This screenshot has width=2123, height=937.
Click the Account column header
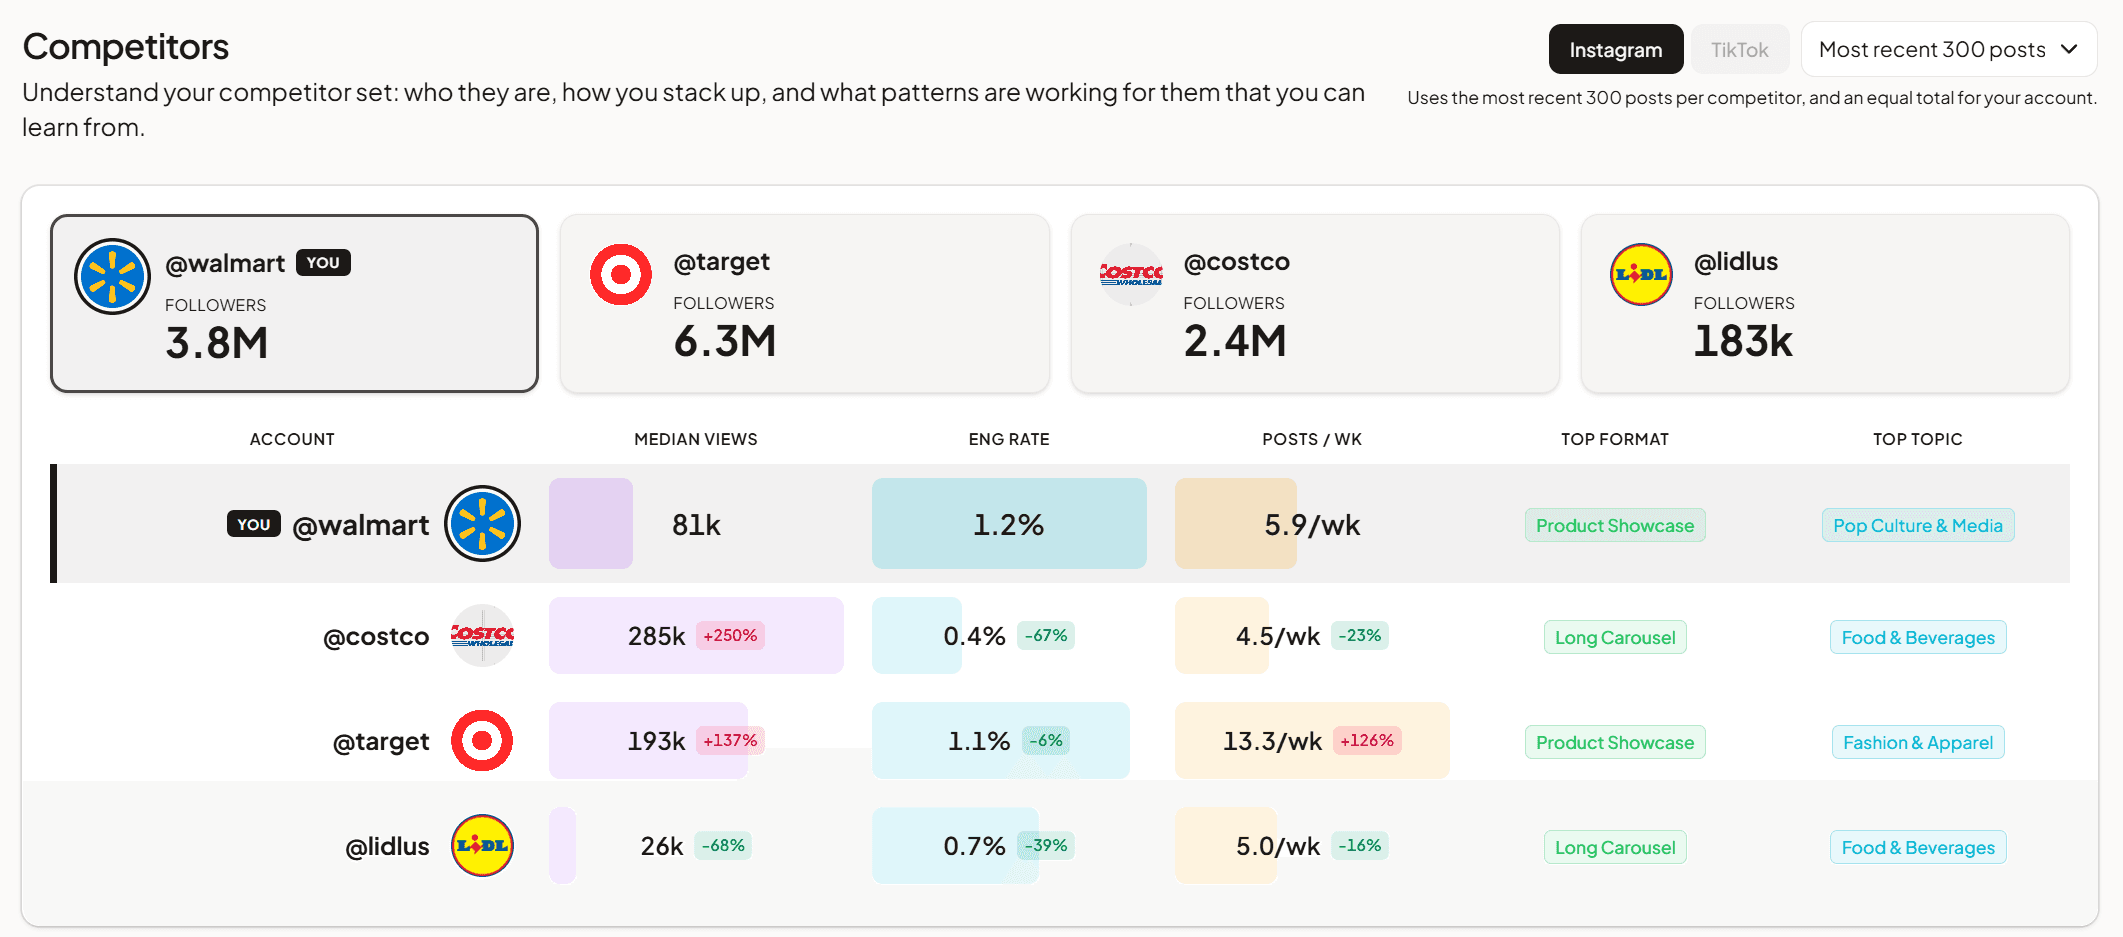pyautogui.click(x=292, y=439)
